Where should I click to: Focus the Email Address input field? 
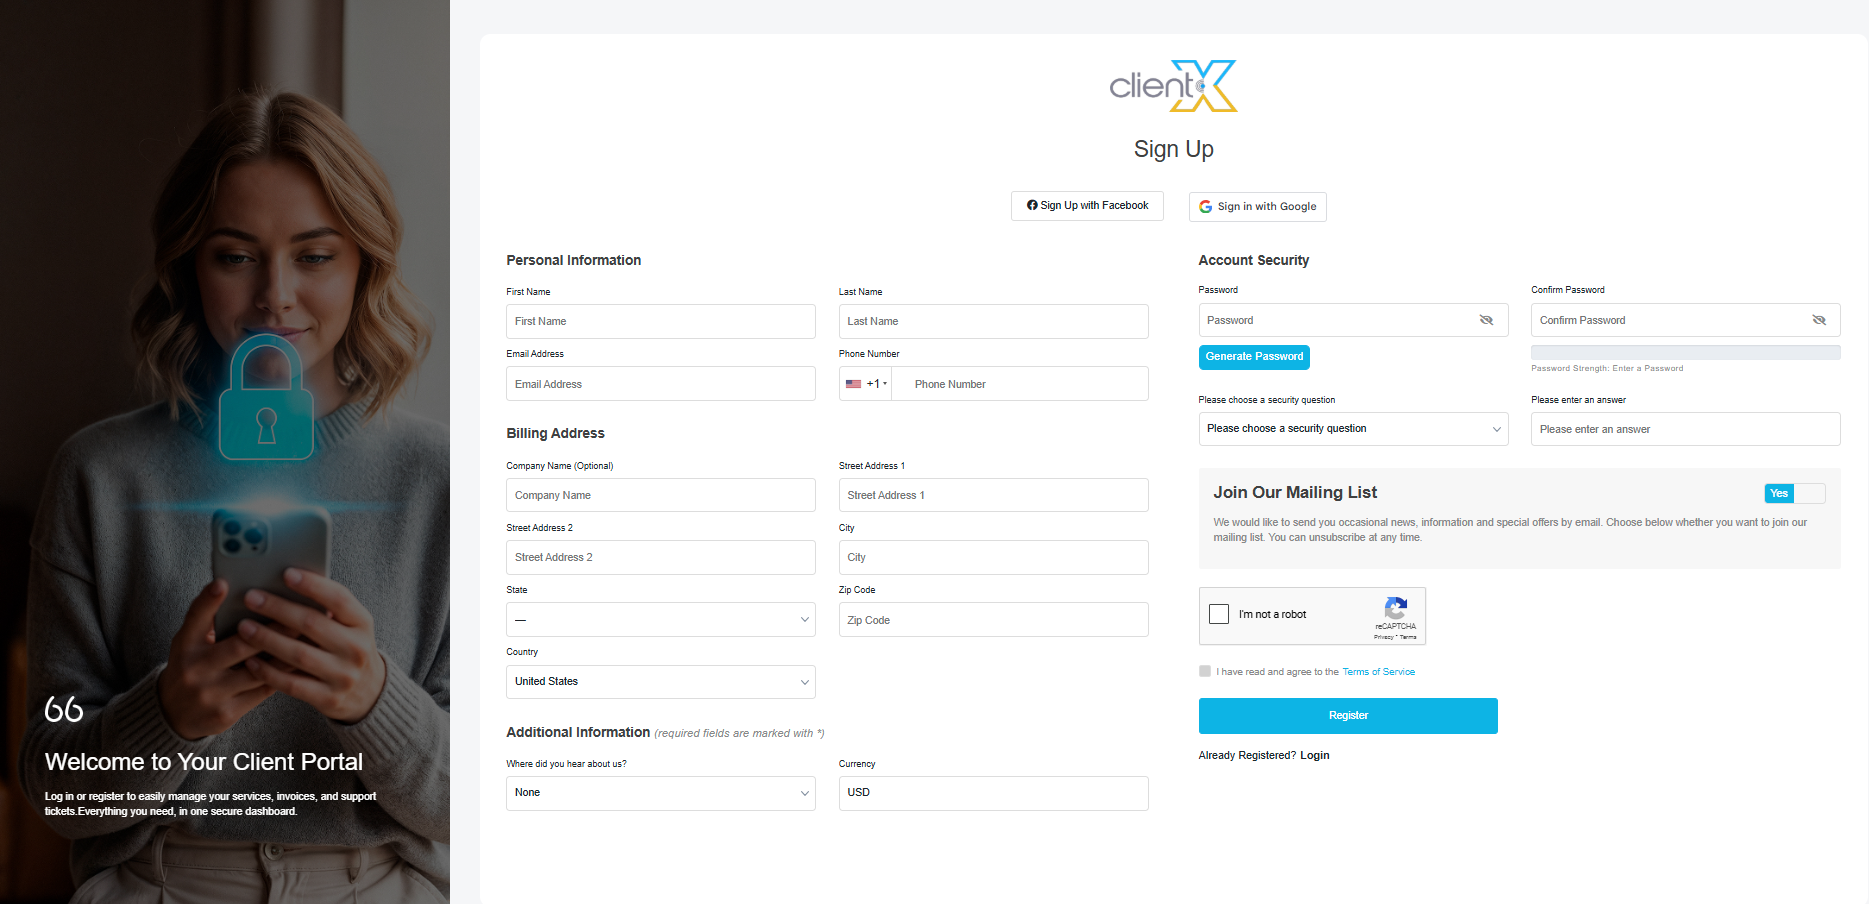[660, 384]
